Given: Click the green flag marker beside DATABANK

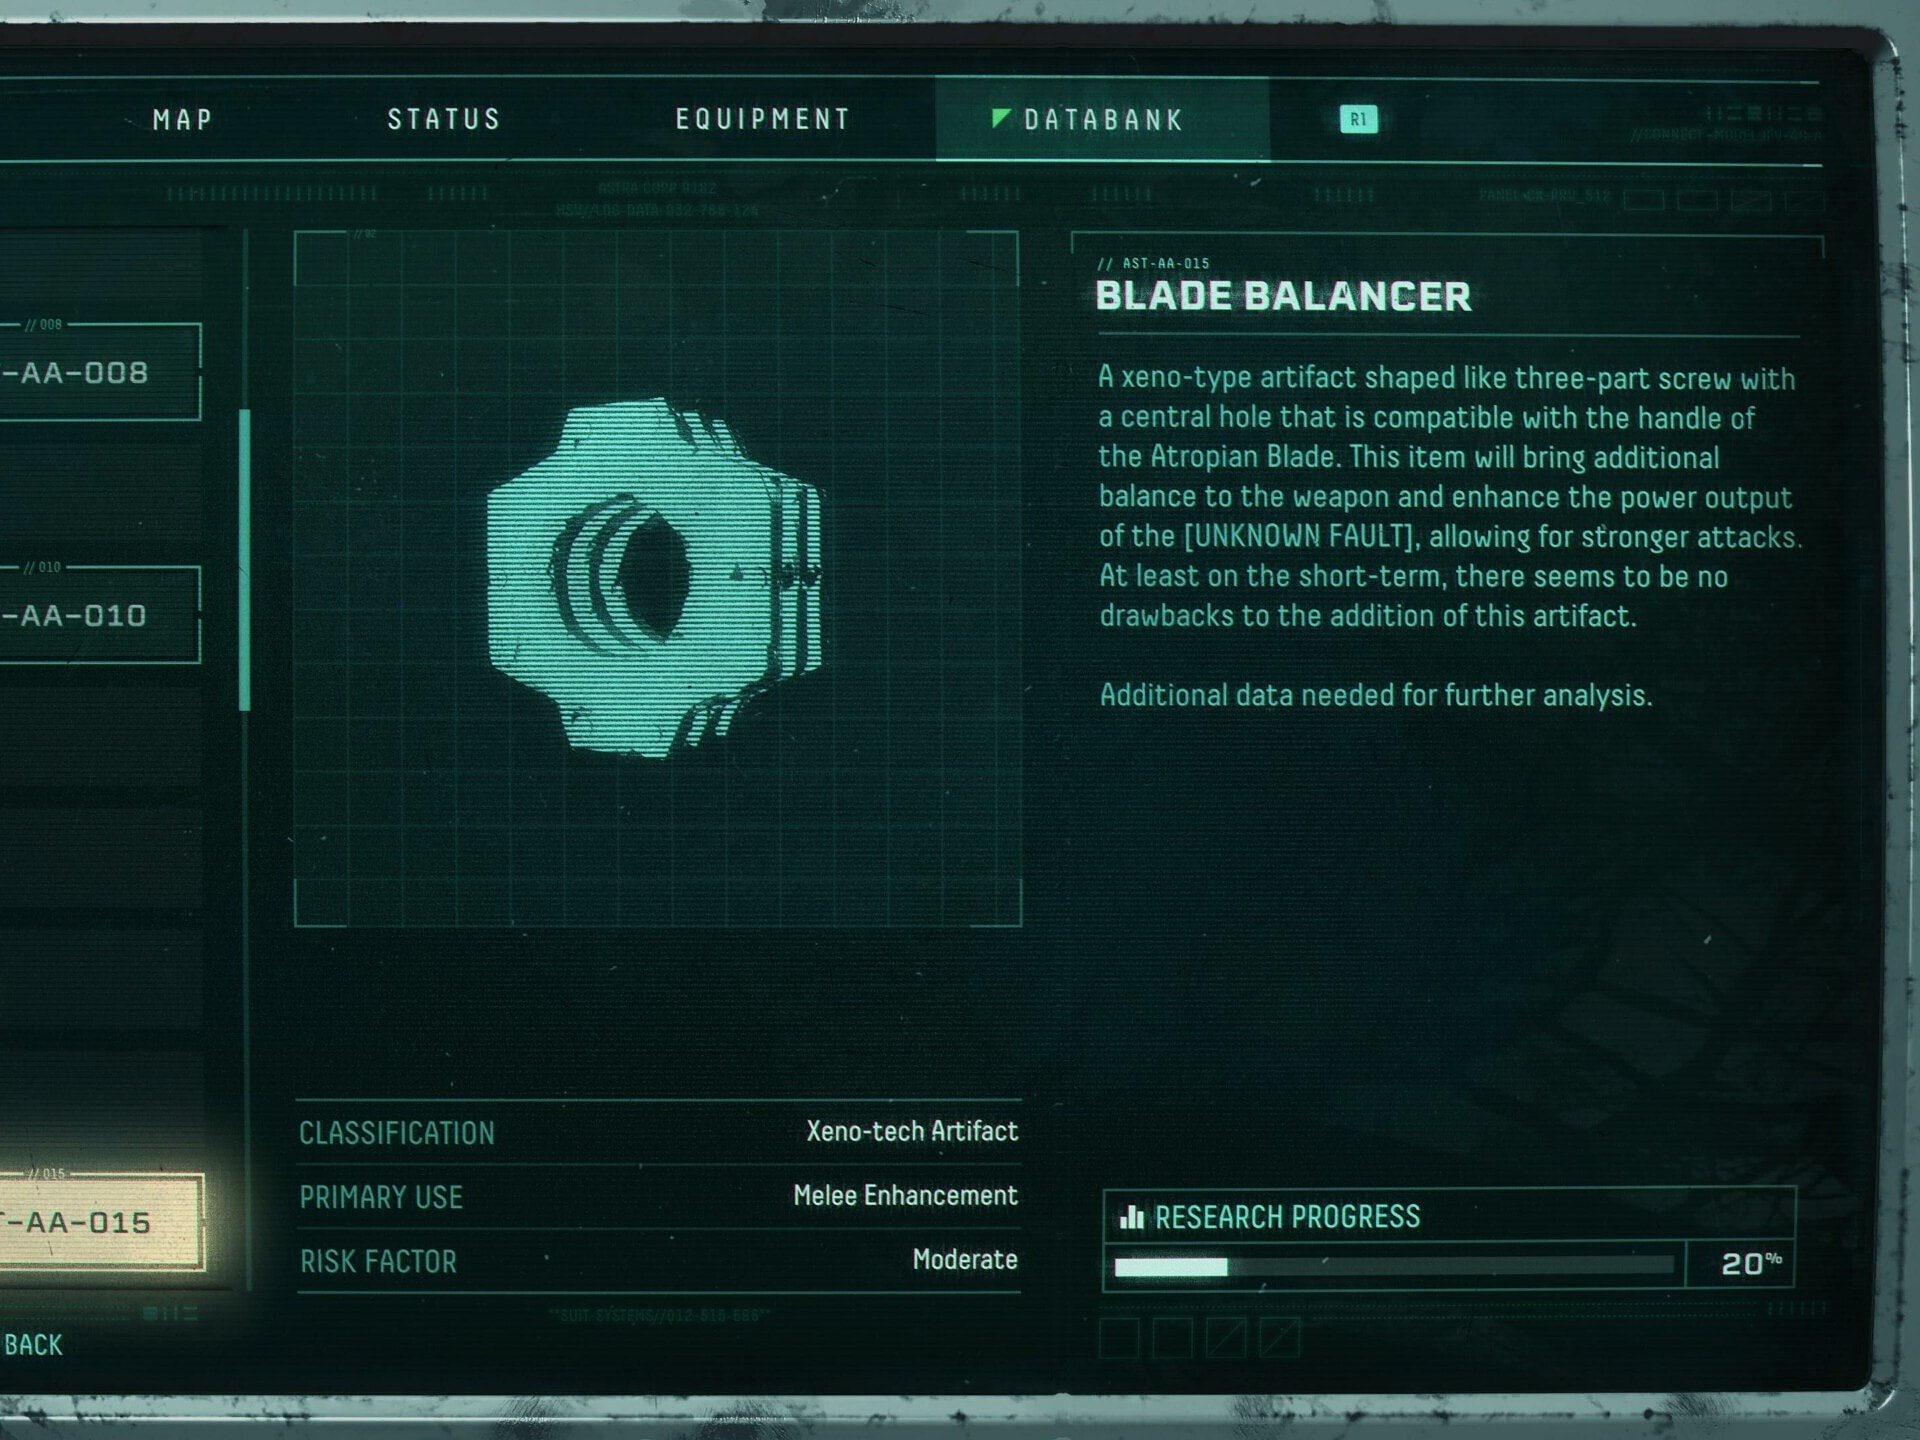Looking at the screenshot, I should click(x=1000, y=118).
